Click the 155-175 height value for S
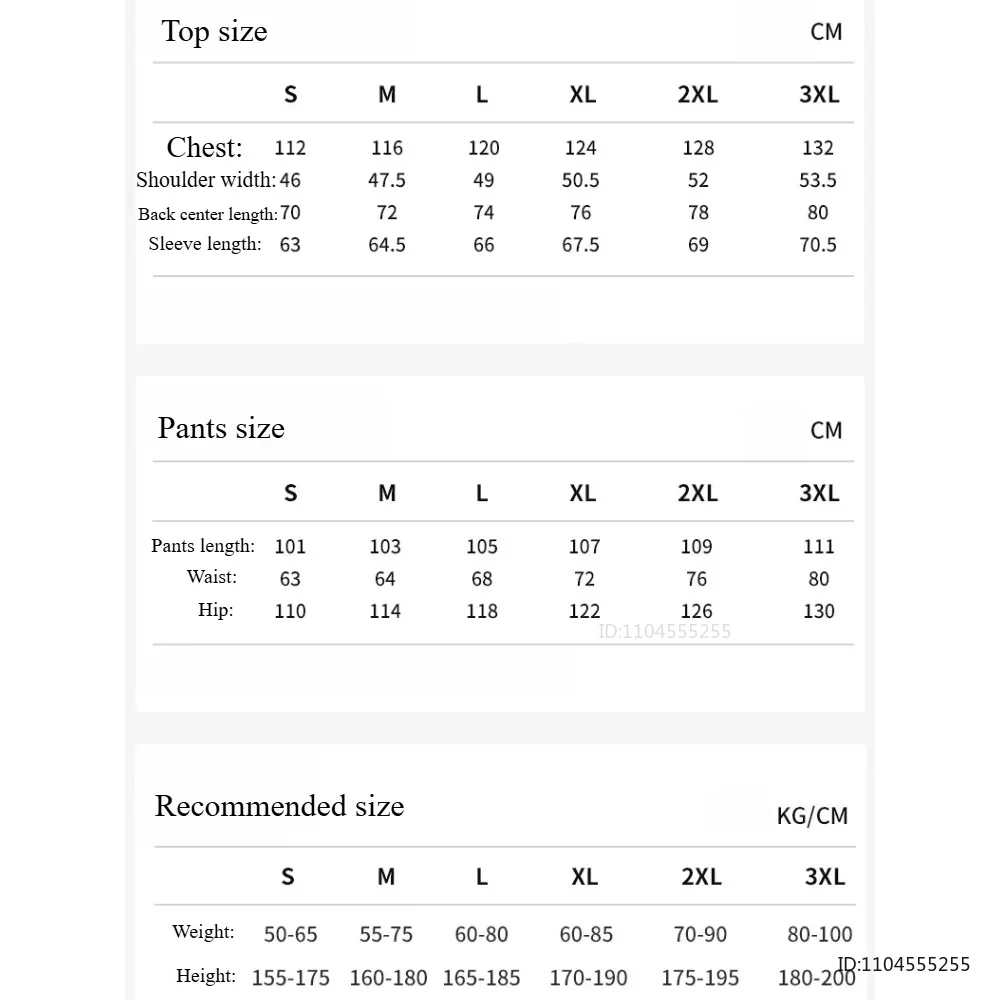Screen dimensions: 1000x1000 (291, 978)
